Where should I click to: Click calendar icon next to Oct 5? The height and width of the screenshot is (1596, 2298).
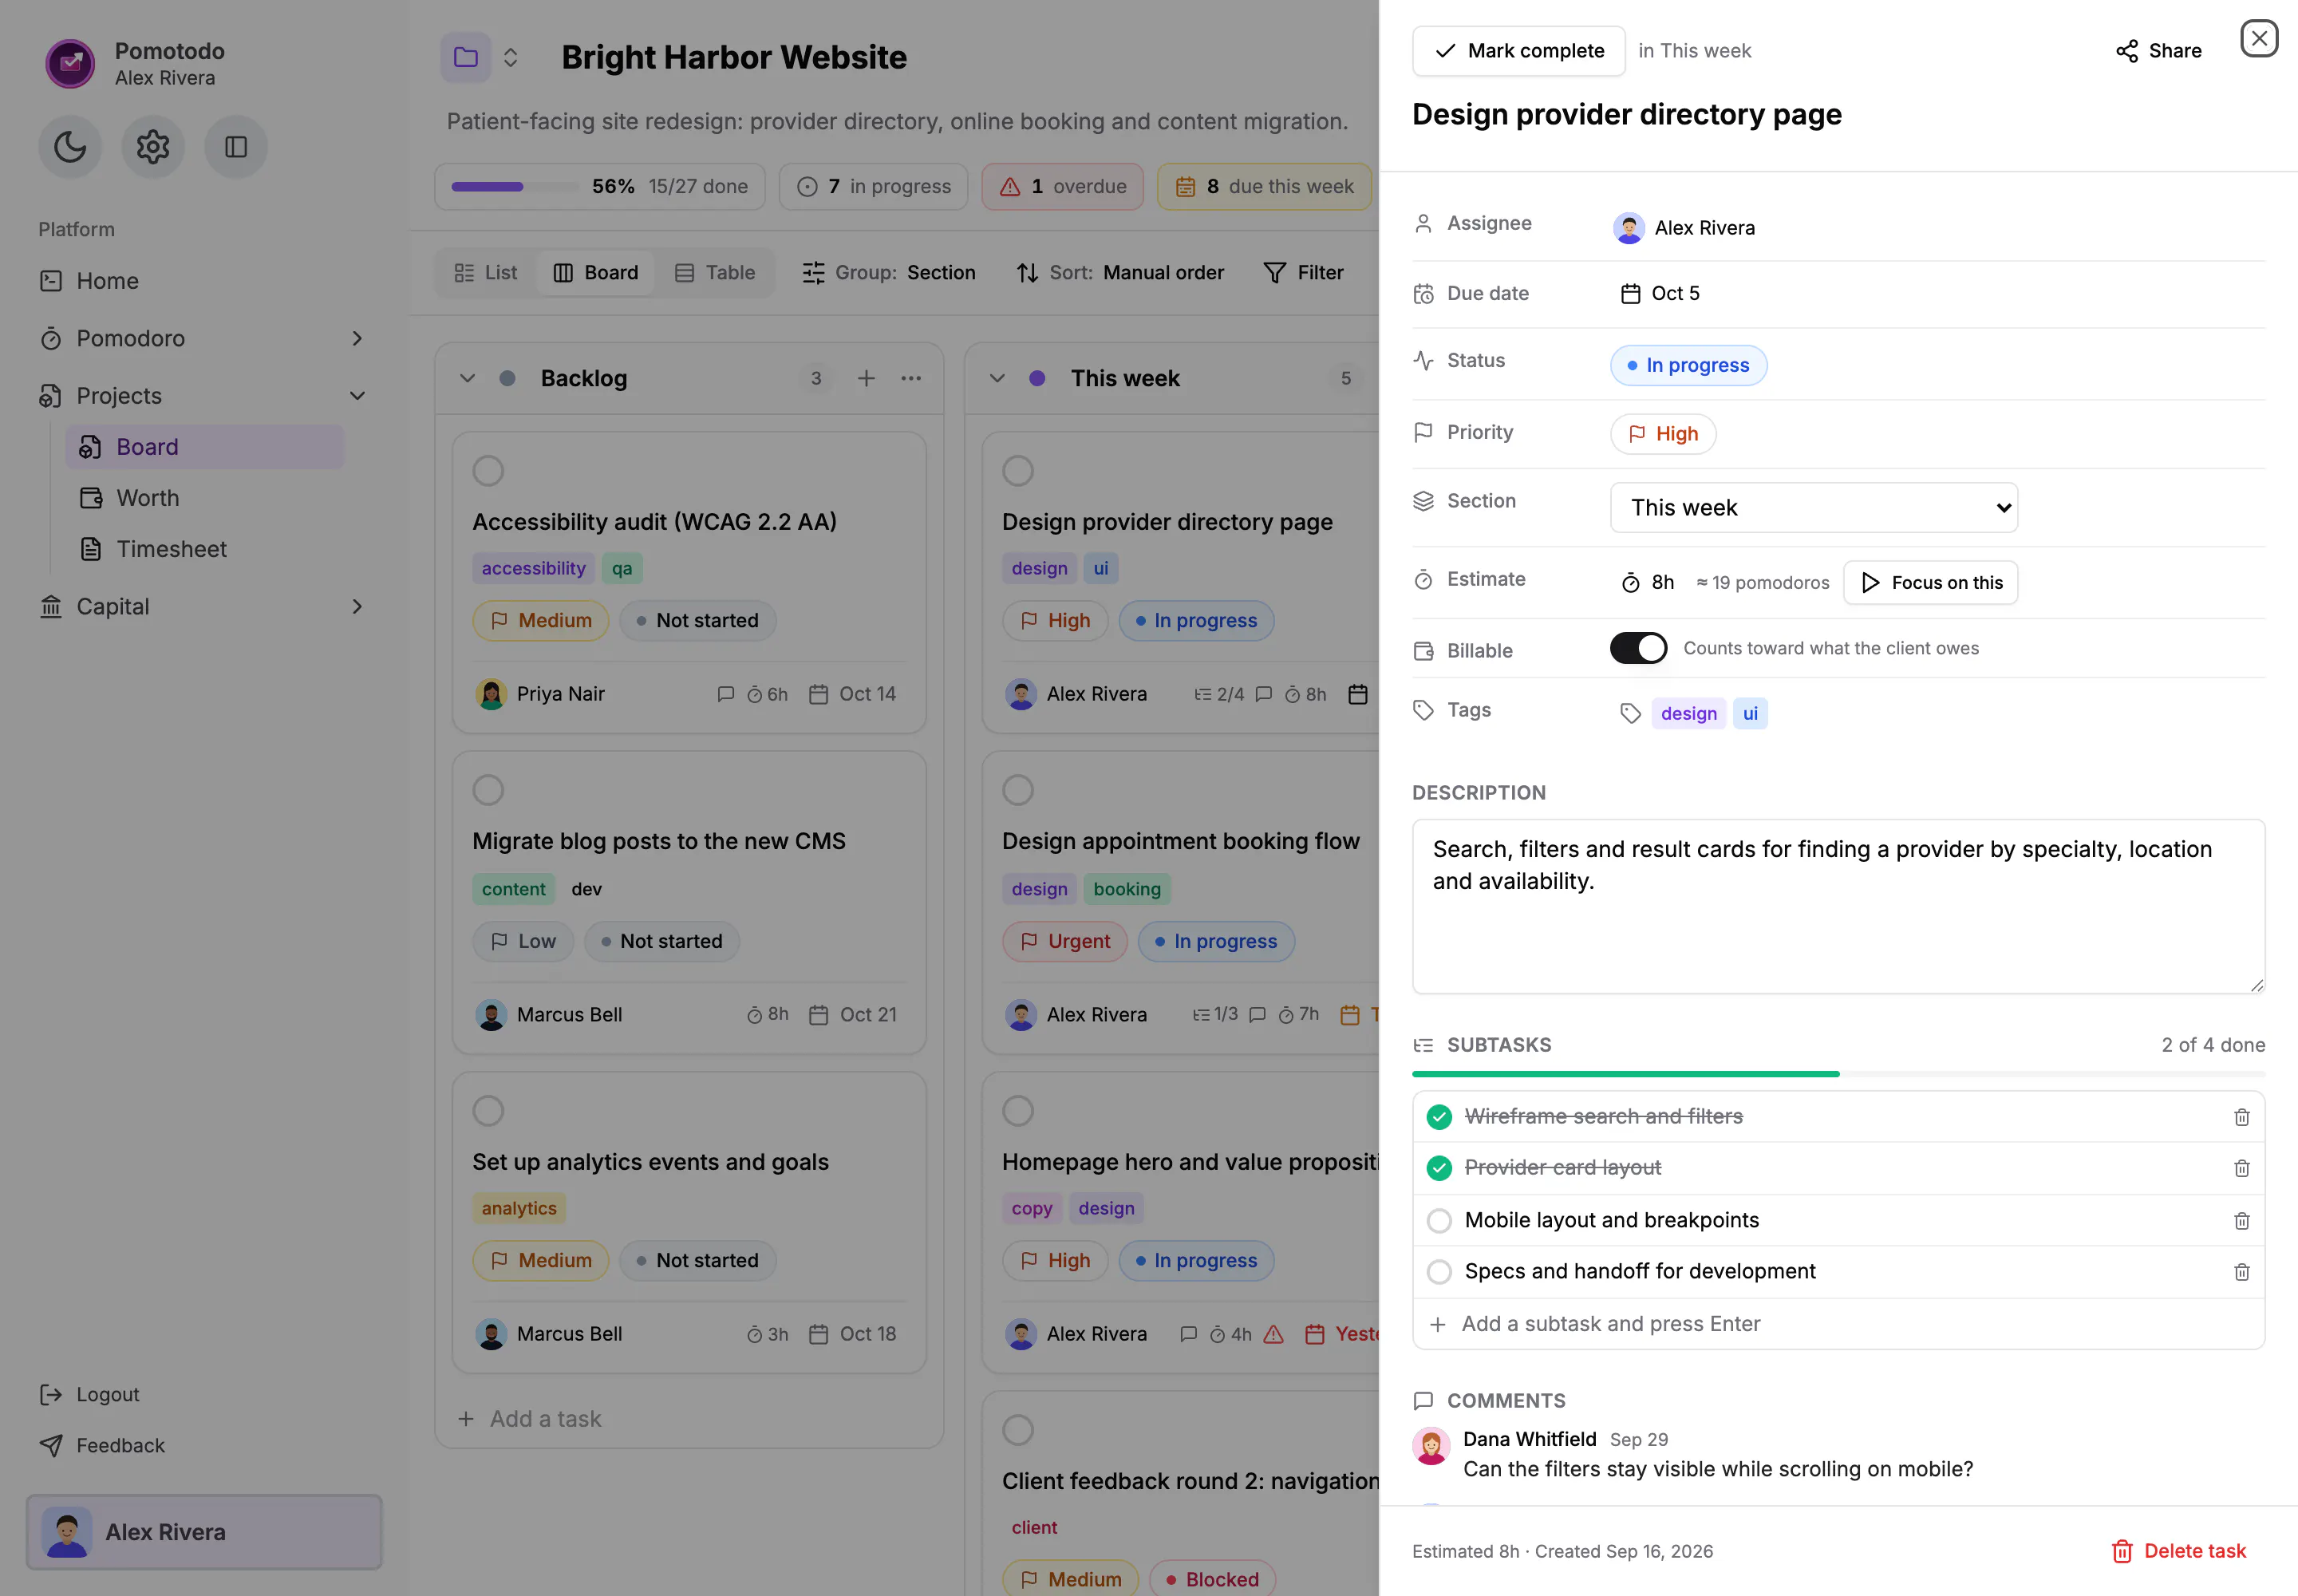[x=1631, y=293]
